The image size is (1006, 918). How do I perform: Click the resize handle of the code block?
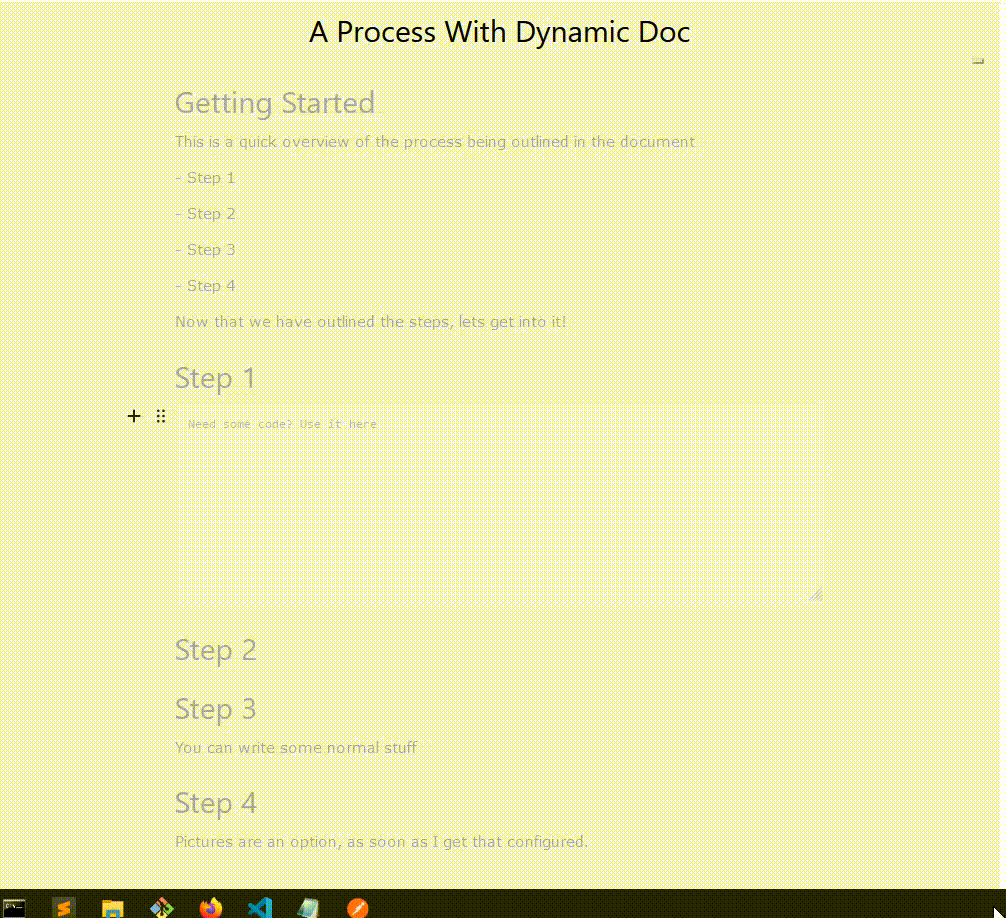point(815,592)
